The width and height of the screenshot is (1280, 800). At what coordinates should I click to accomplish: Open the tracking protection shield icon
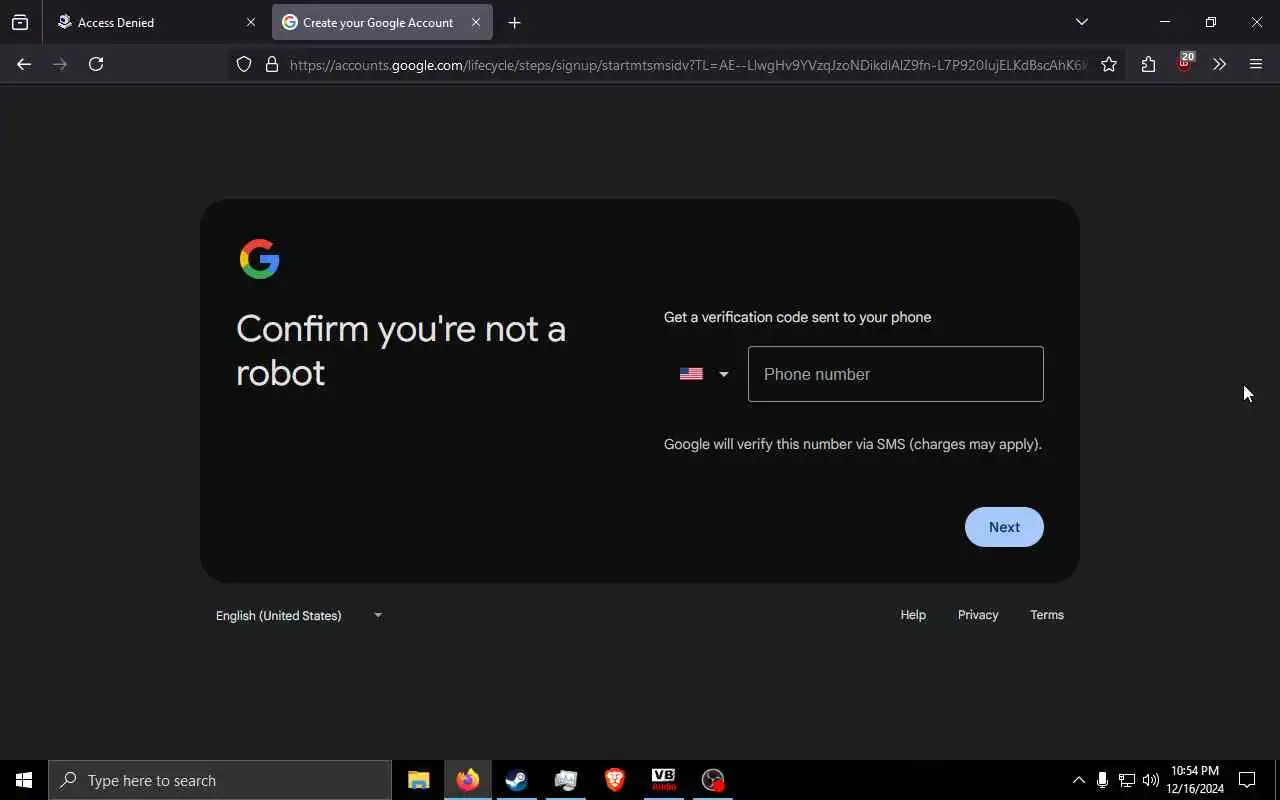(x=244, y=64)
